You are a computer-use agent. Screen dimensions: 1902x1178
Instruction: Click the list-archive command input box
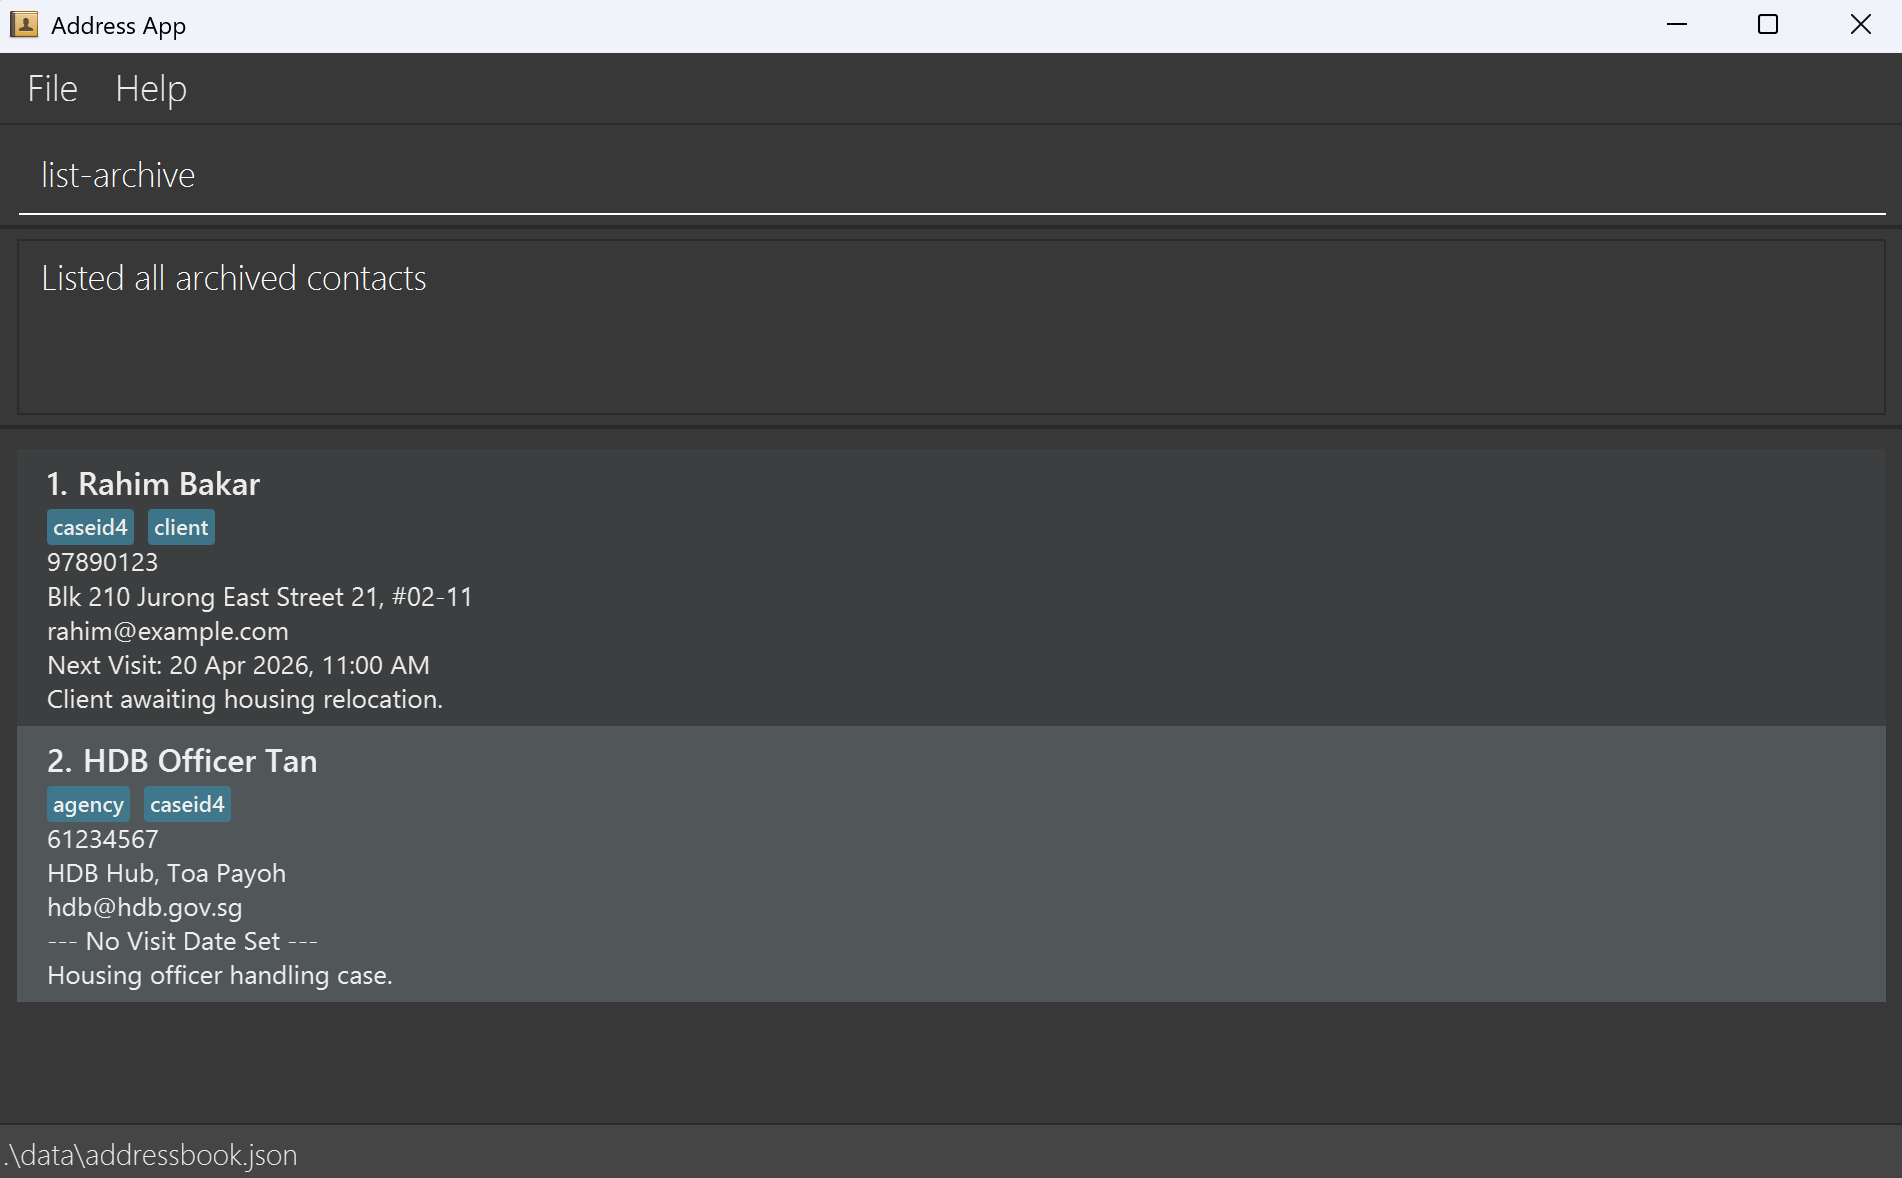[x=950, y=176]
